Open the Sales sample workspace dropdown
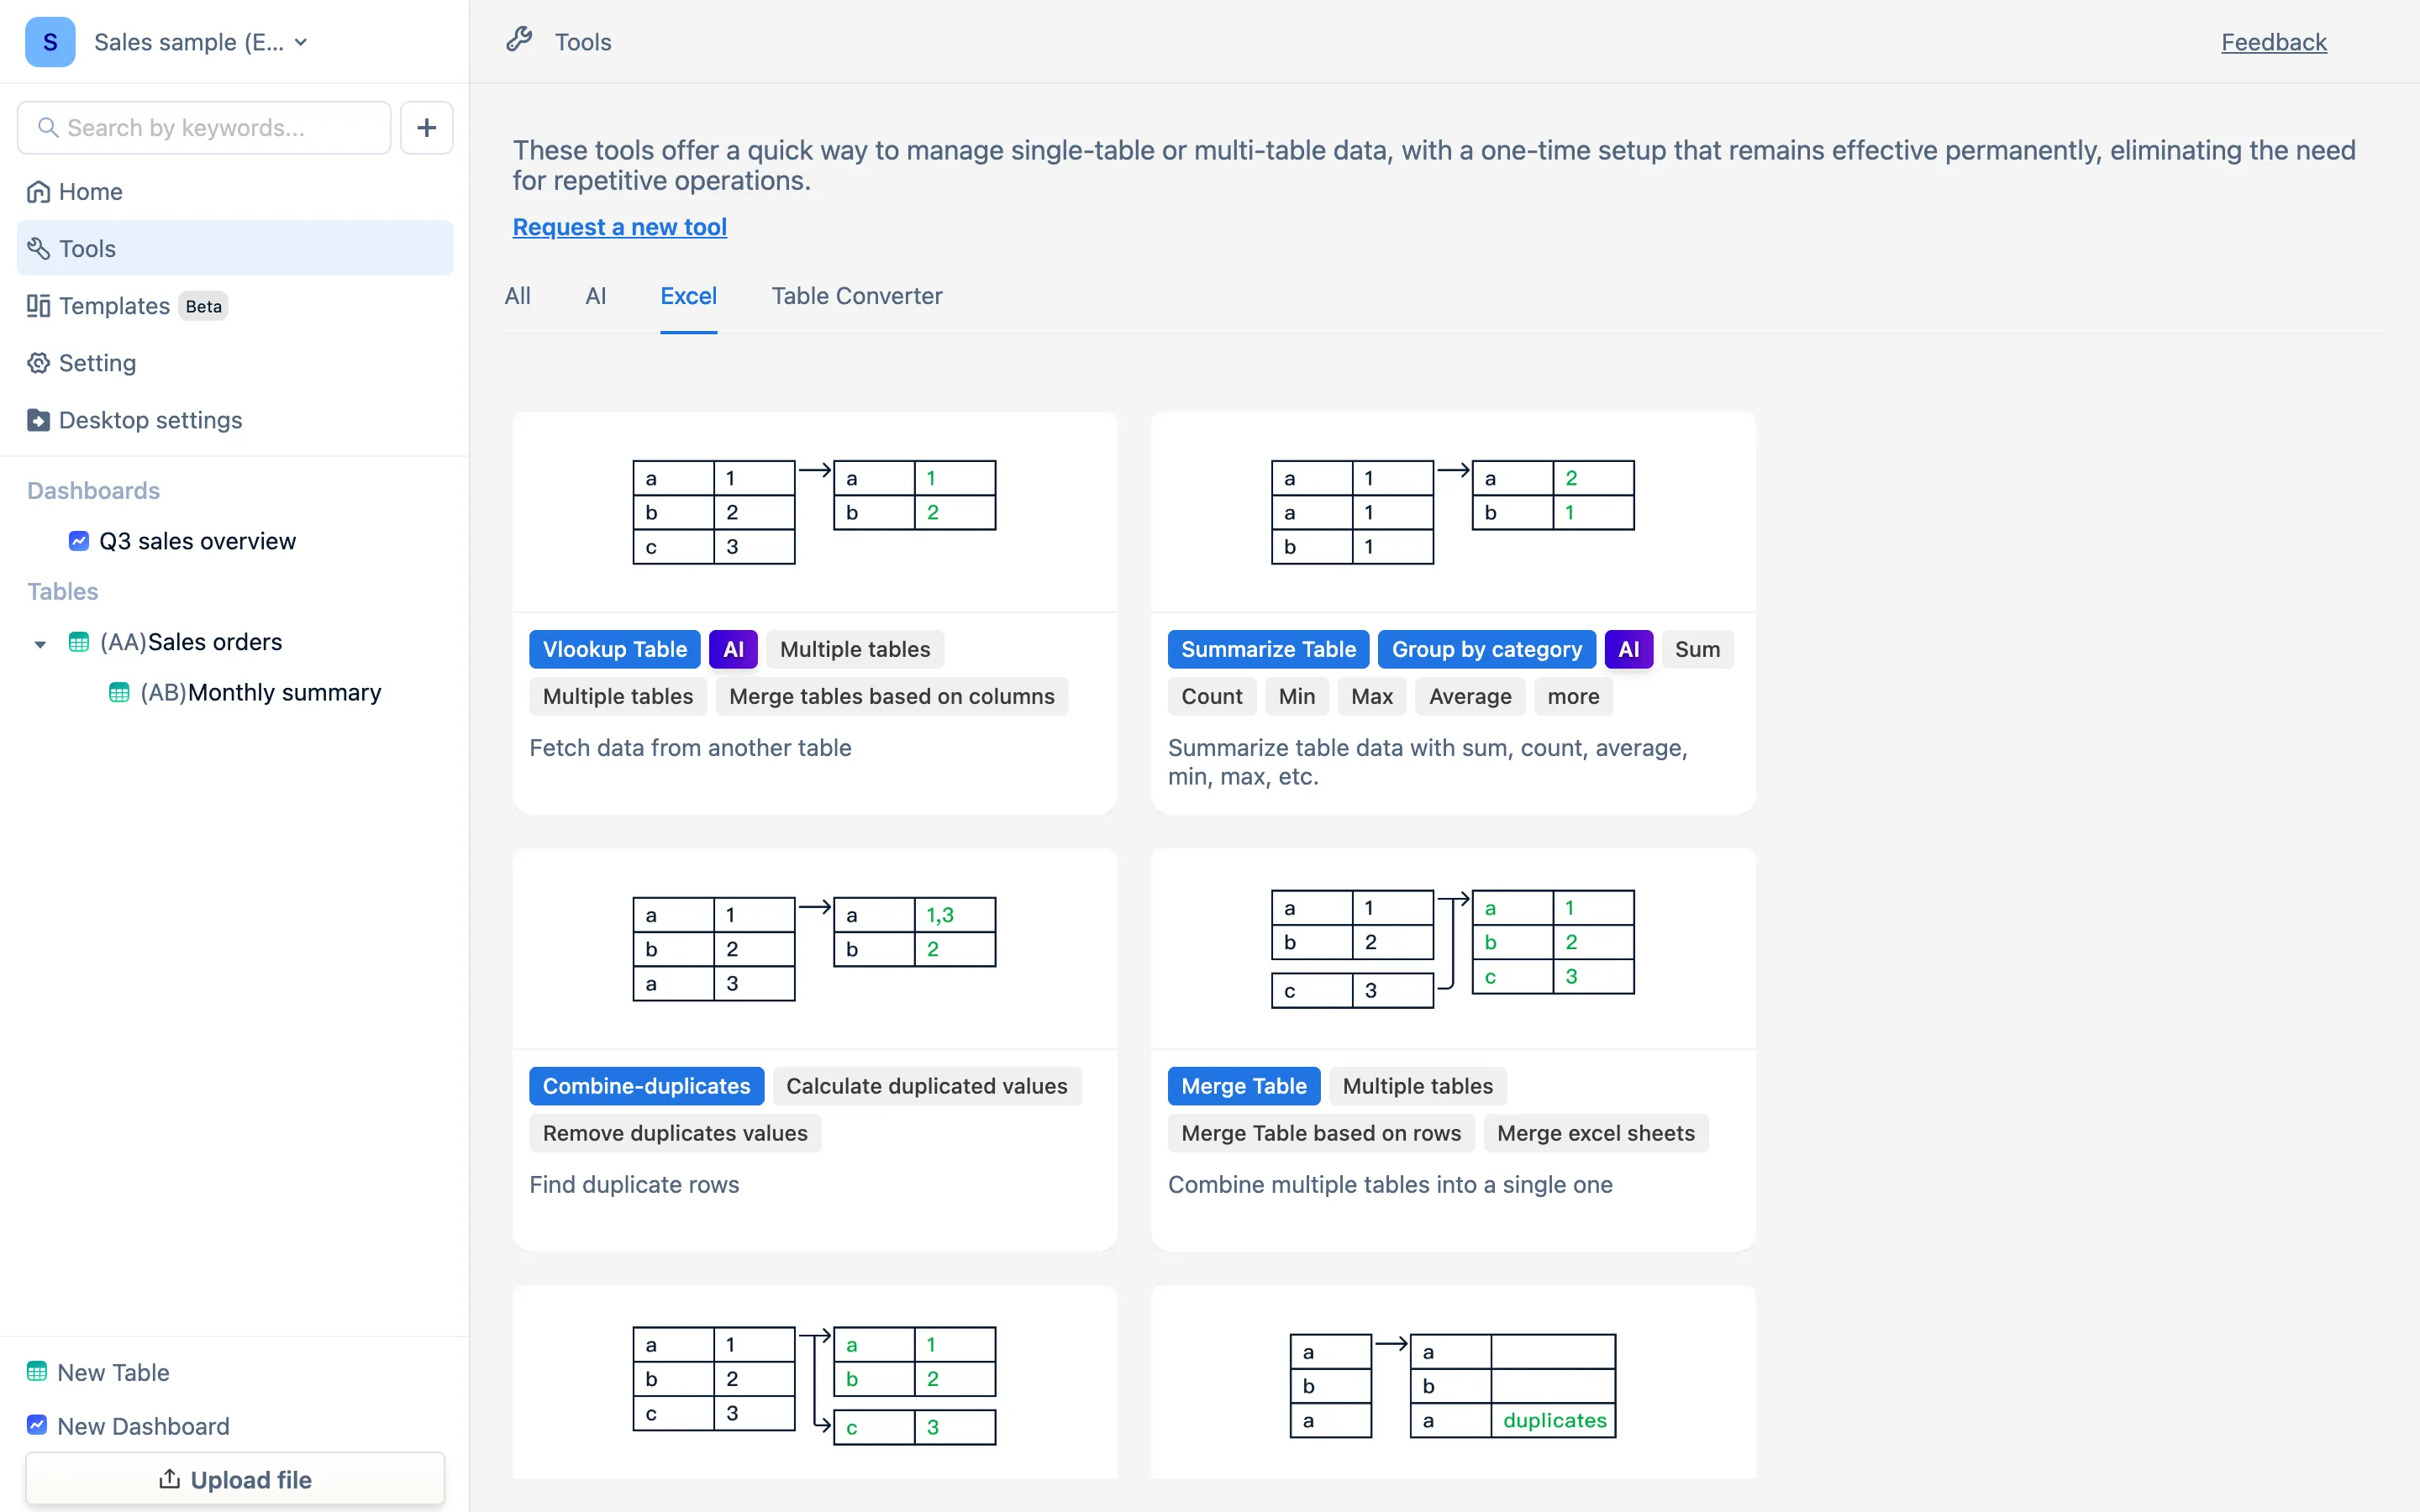 click(201, 42)
